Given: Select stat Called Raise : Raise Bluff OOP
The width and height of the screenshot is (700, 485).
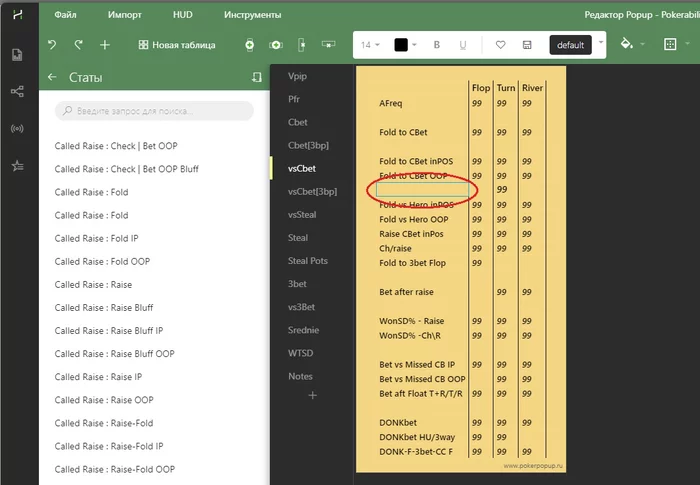Looking at the screenshot, I should click(x=115, y=354).
